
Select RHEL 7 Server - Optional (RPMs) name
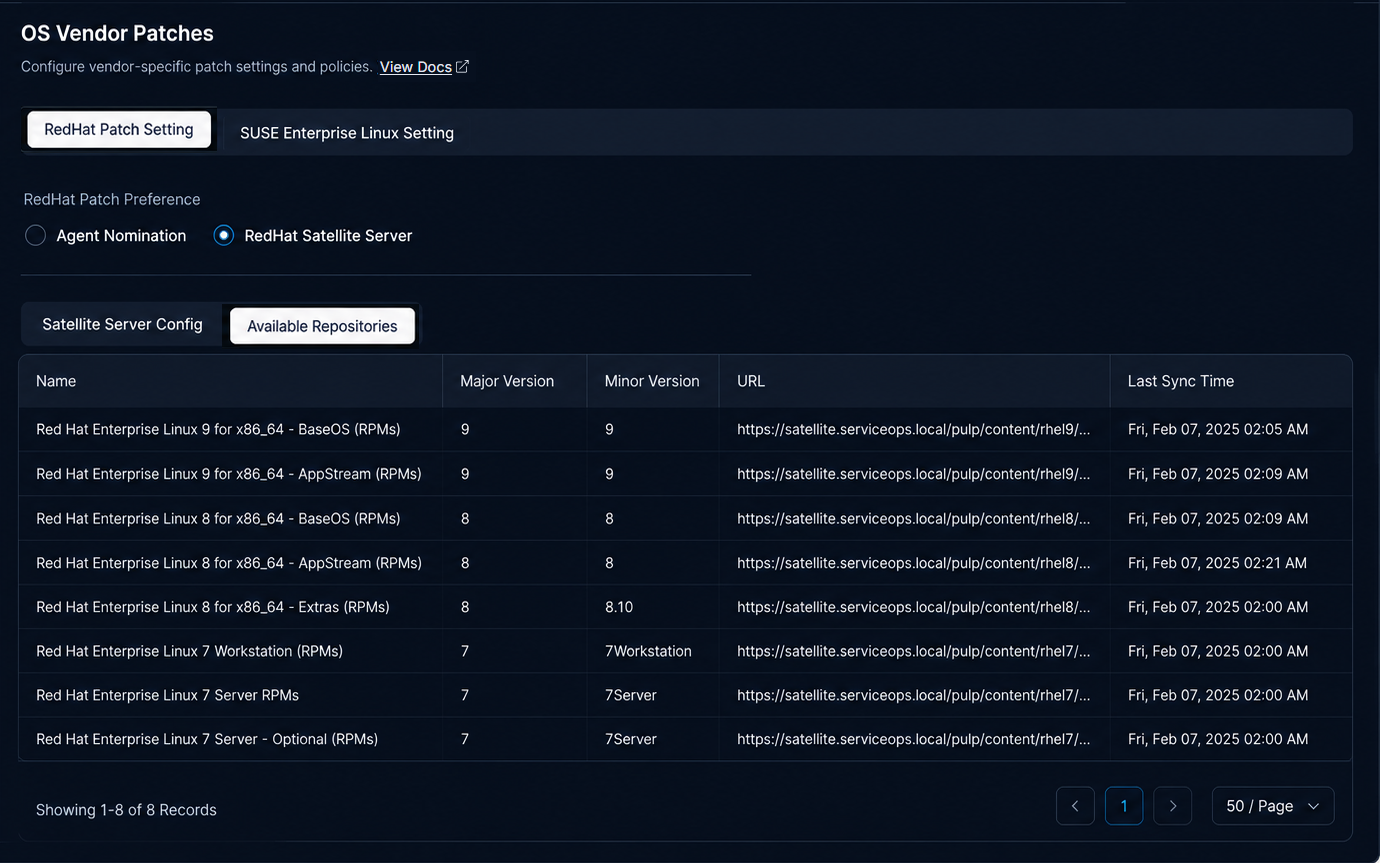pyautogui.click(x=207, y=739)
